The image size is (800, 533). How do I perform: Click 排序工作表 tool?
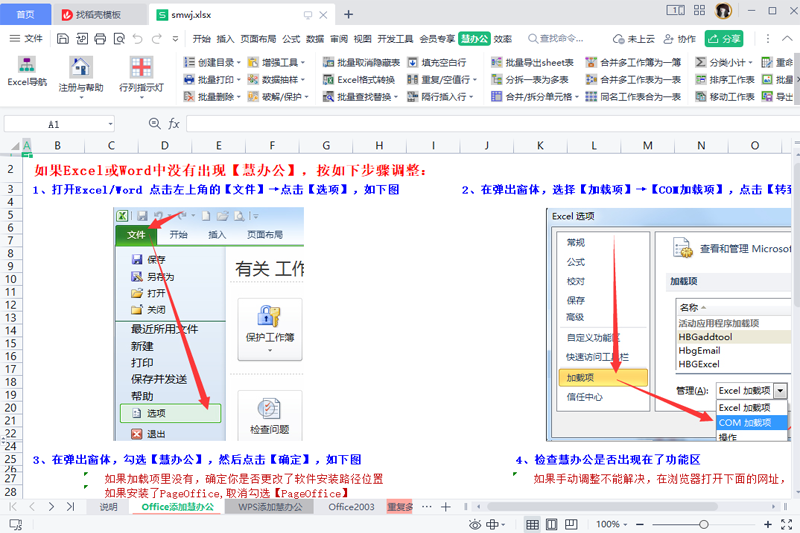[x=725, y=80]
